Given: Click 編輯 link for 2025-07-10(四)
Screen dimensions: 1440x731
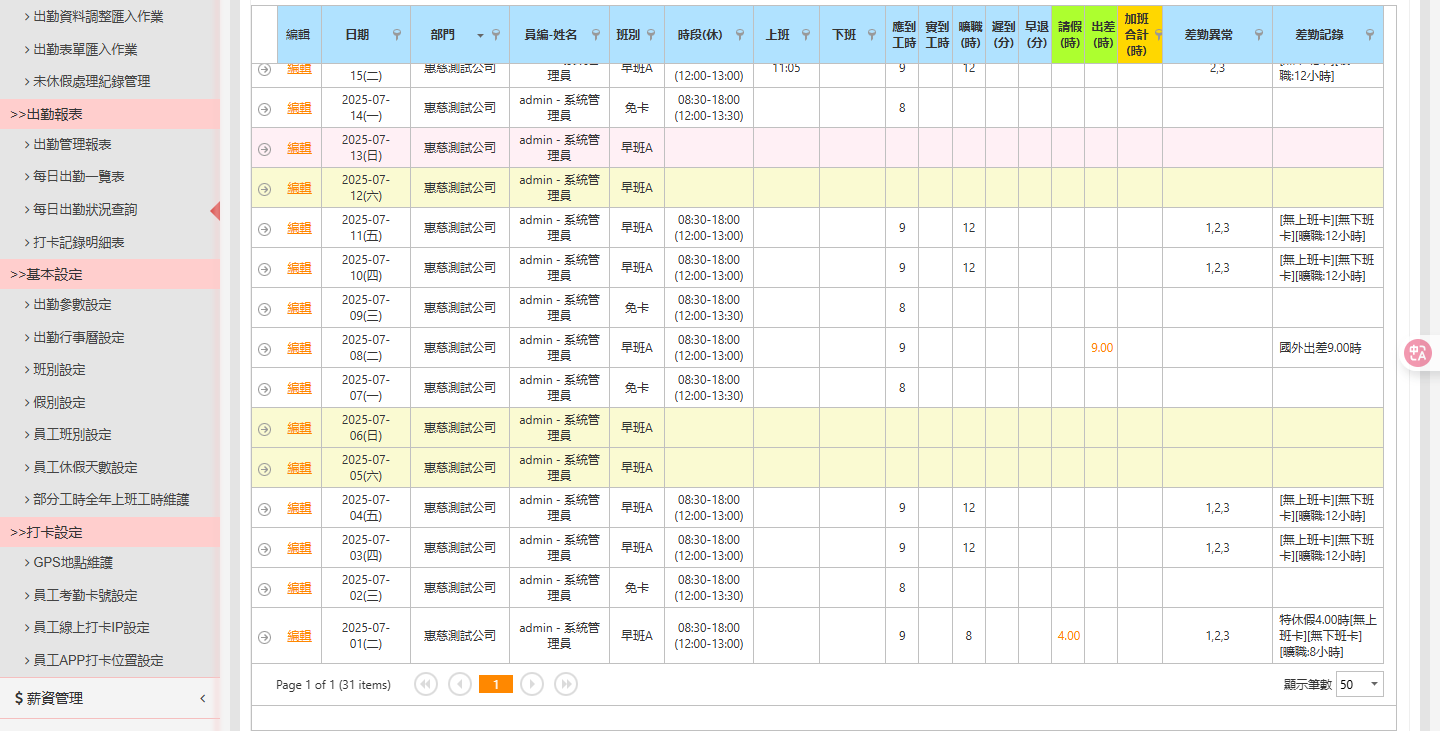Looking at the screenshot, I should pyautogui.click(x=299, y=268).
